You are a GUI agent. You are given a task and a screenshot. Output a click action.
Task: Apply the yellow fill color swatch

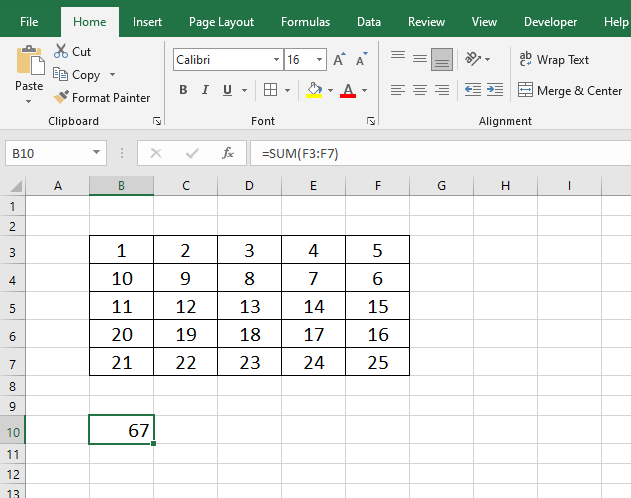(314, 90)
